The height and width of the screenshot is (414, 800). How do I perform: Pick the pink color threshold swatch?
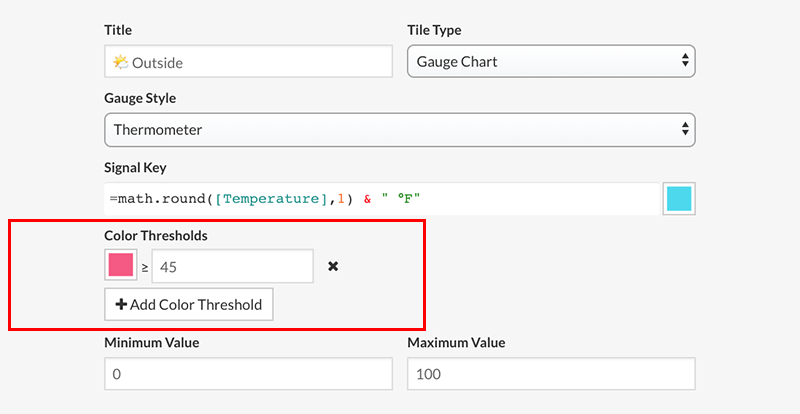click(120, 266)
